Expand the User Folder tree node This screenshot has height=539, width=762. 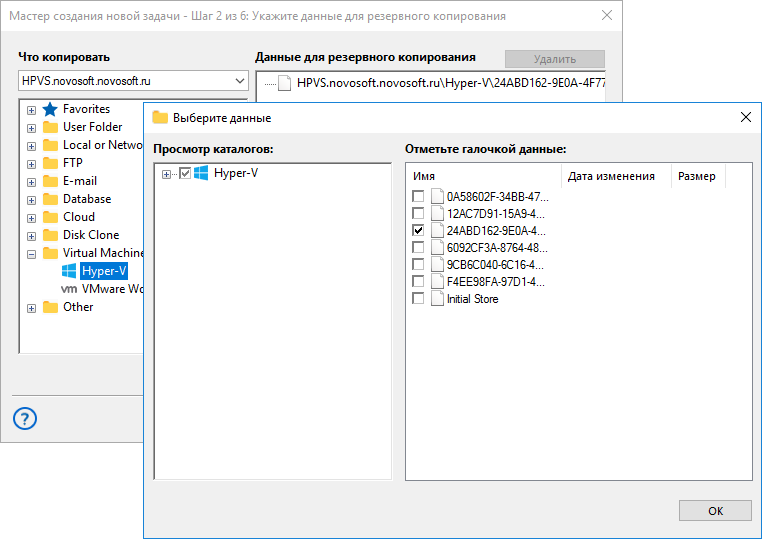point(32,128)
